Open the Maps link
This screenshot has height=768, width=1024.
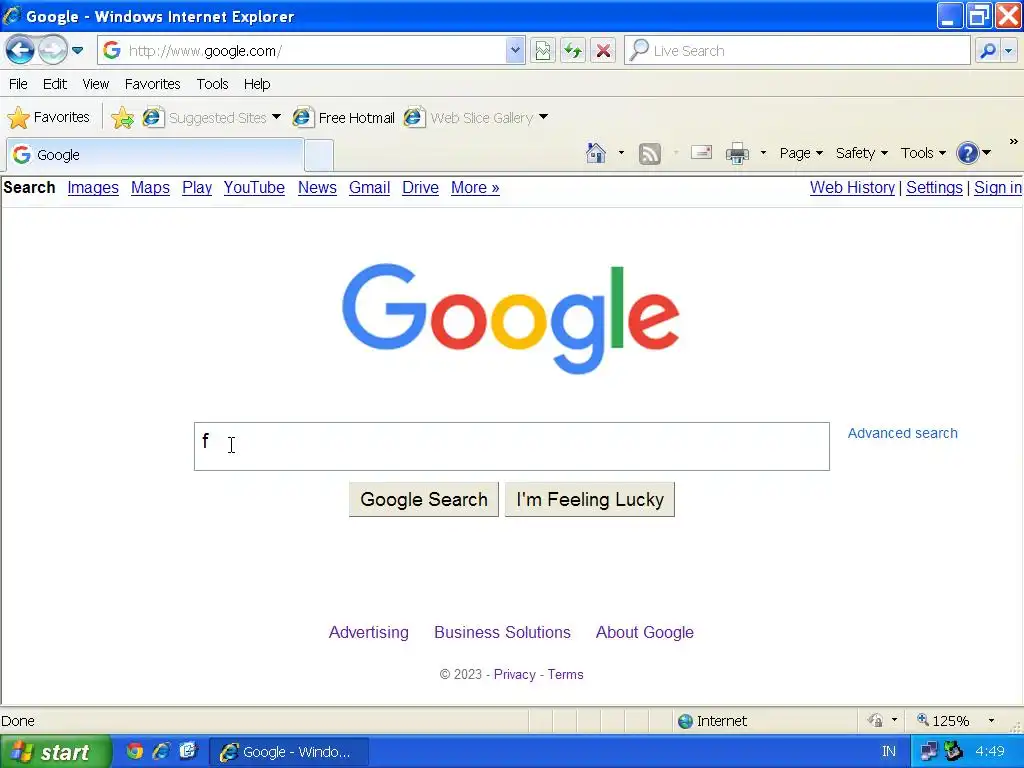tap(150, 187)
